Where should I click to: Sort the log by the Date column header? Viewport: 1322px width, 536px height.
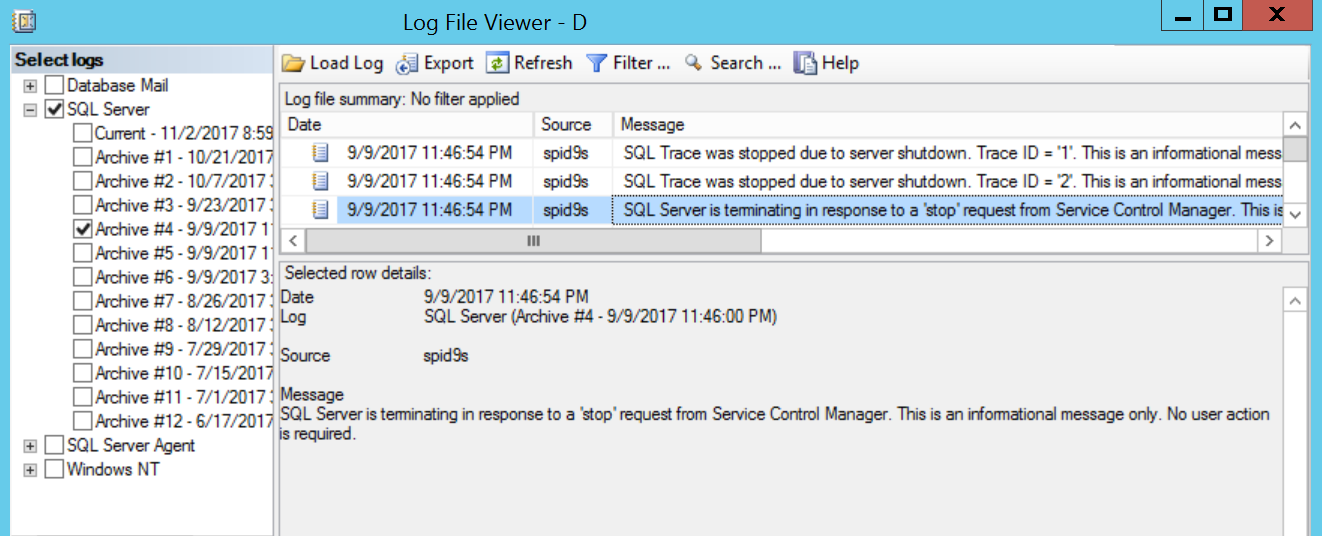(x=407, y=125)
